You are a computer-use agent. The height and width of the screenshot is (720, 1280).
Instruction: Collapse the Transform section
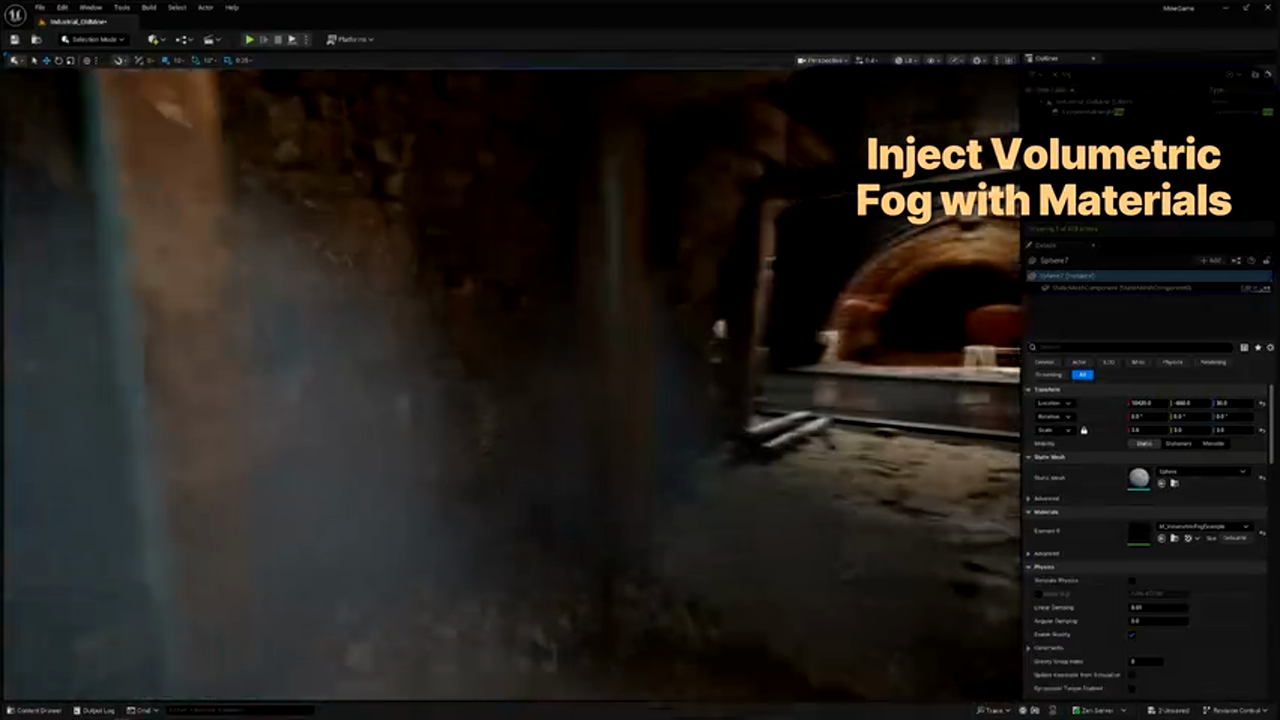click(x=1030, y=389)
